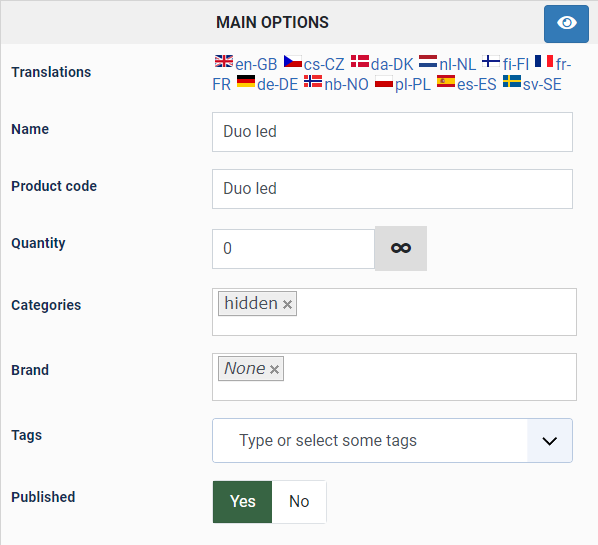Focus the Name input field
The width and height of the screenshot is (598, 545).
(x=392, y=132)
